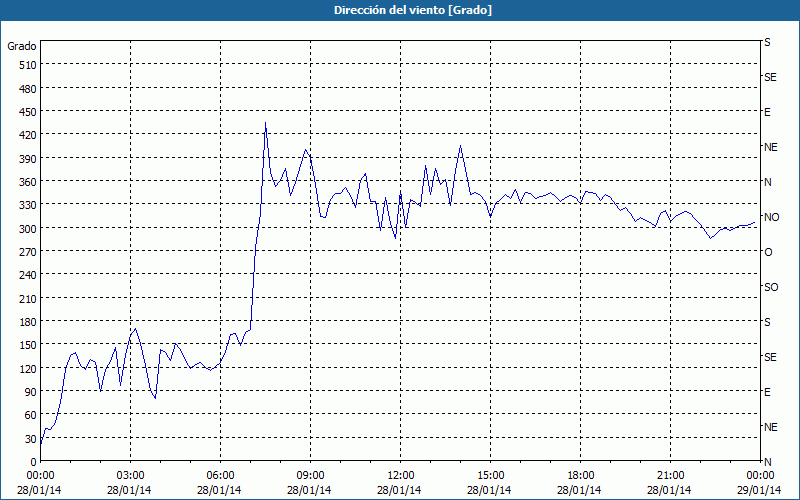Click the 330 degree axis label
The image size is (800, 500).
(x=28, y=205)
